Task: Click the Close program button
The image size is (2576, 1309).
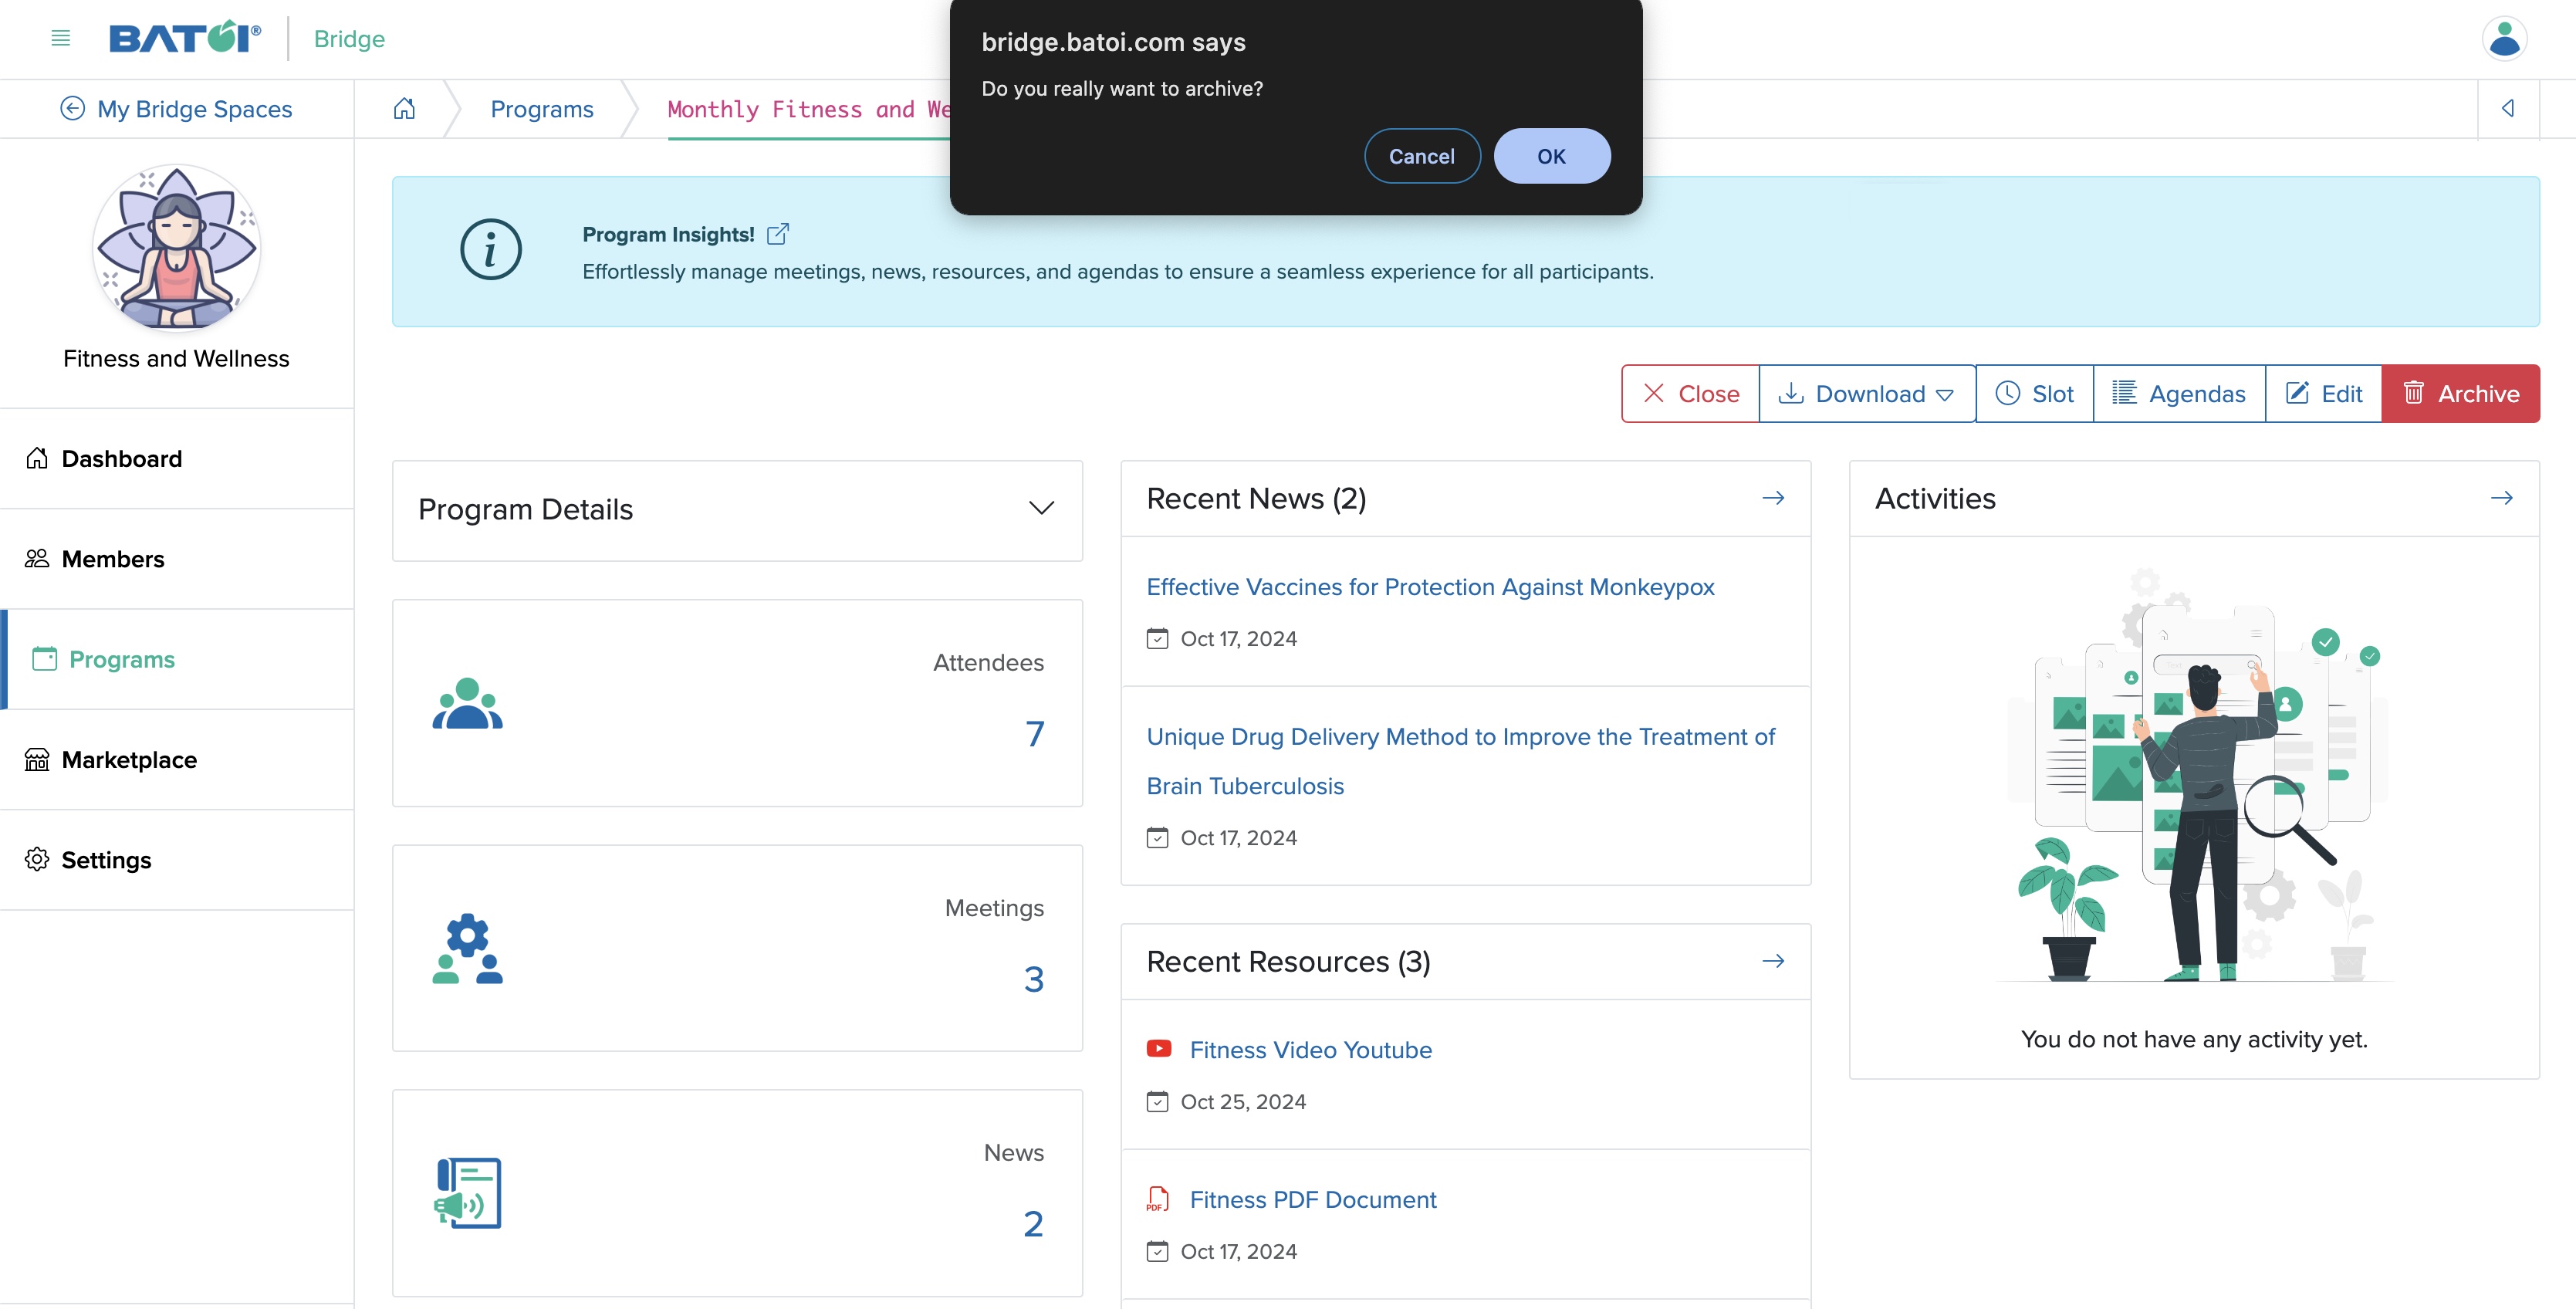Action: coord(1690,394)
